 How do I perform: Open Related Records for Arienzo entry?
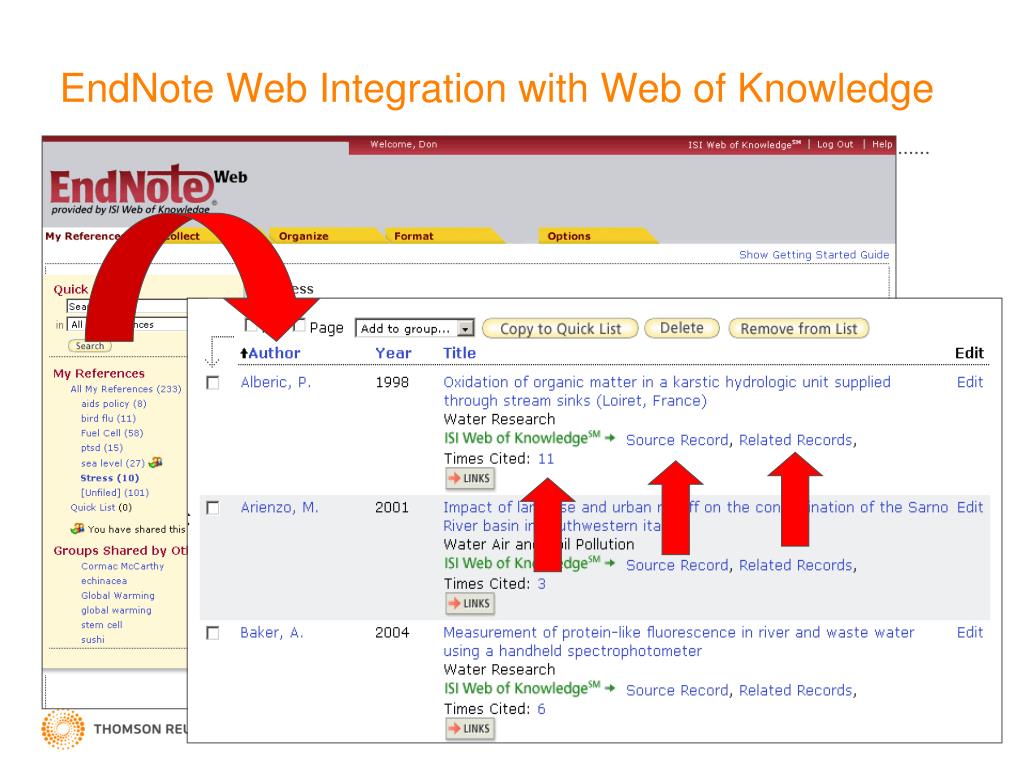click(x=795, y=566)
